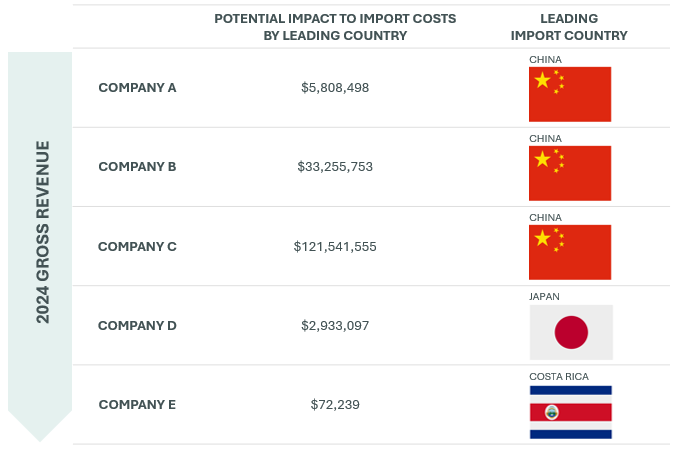This screenshot has width=682, height=449.
Task: Click the China flag for Company B
Action: (570, 173)
